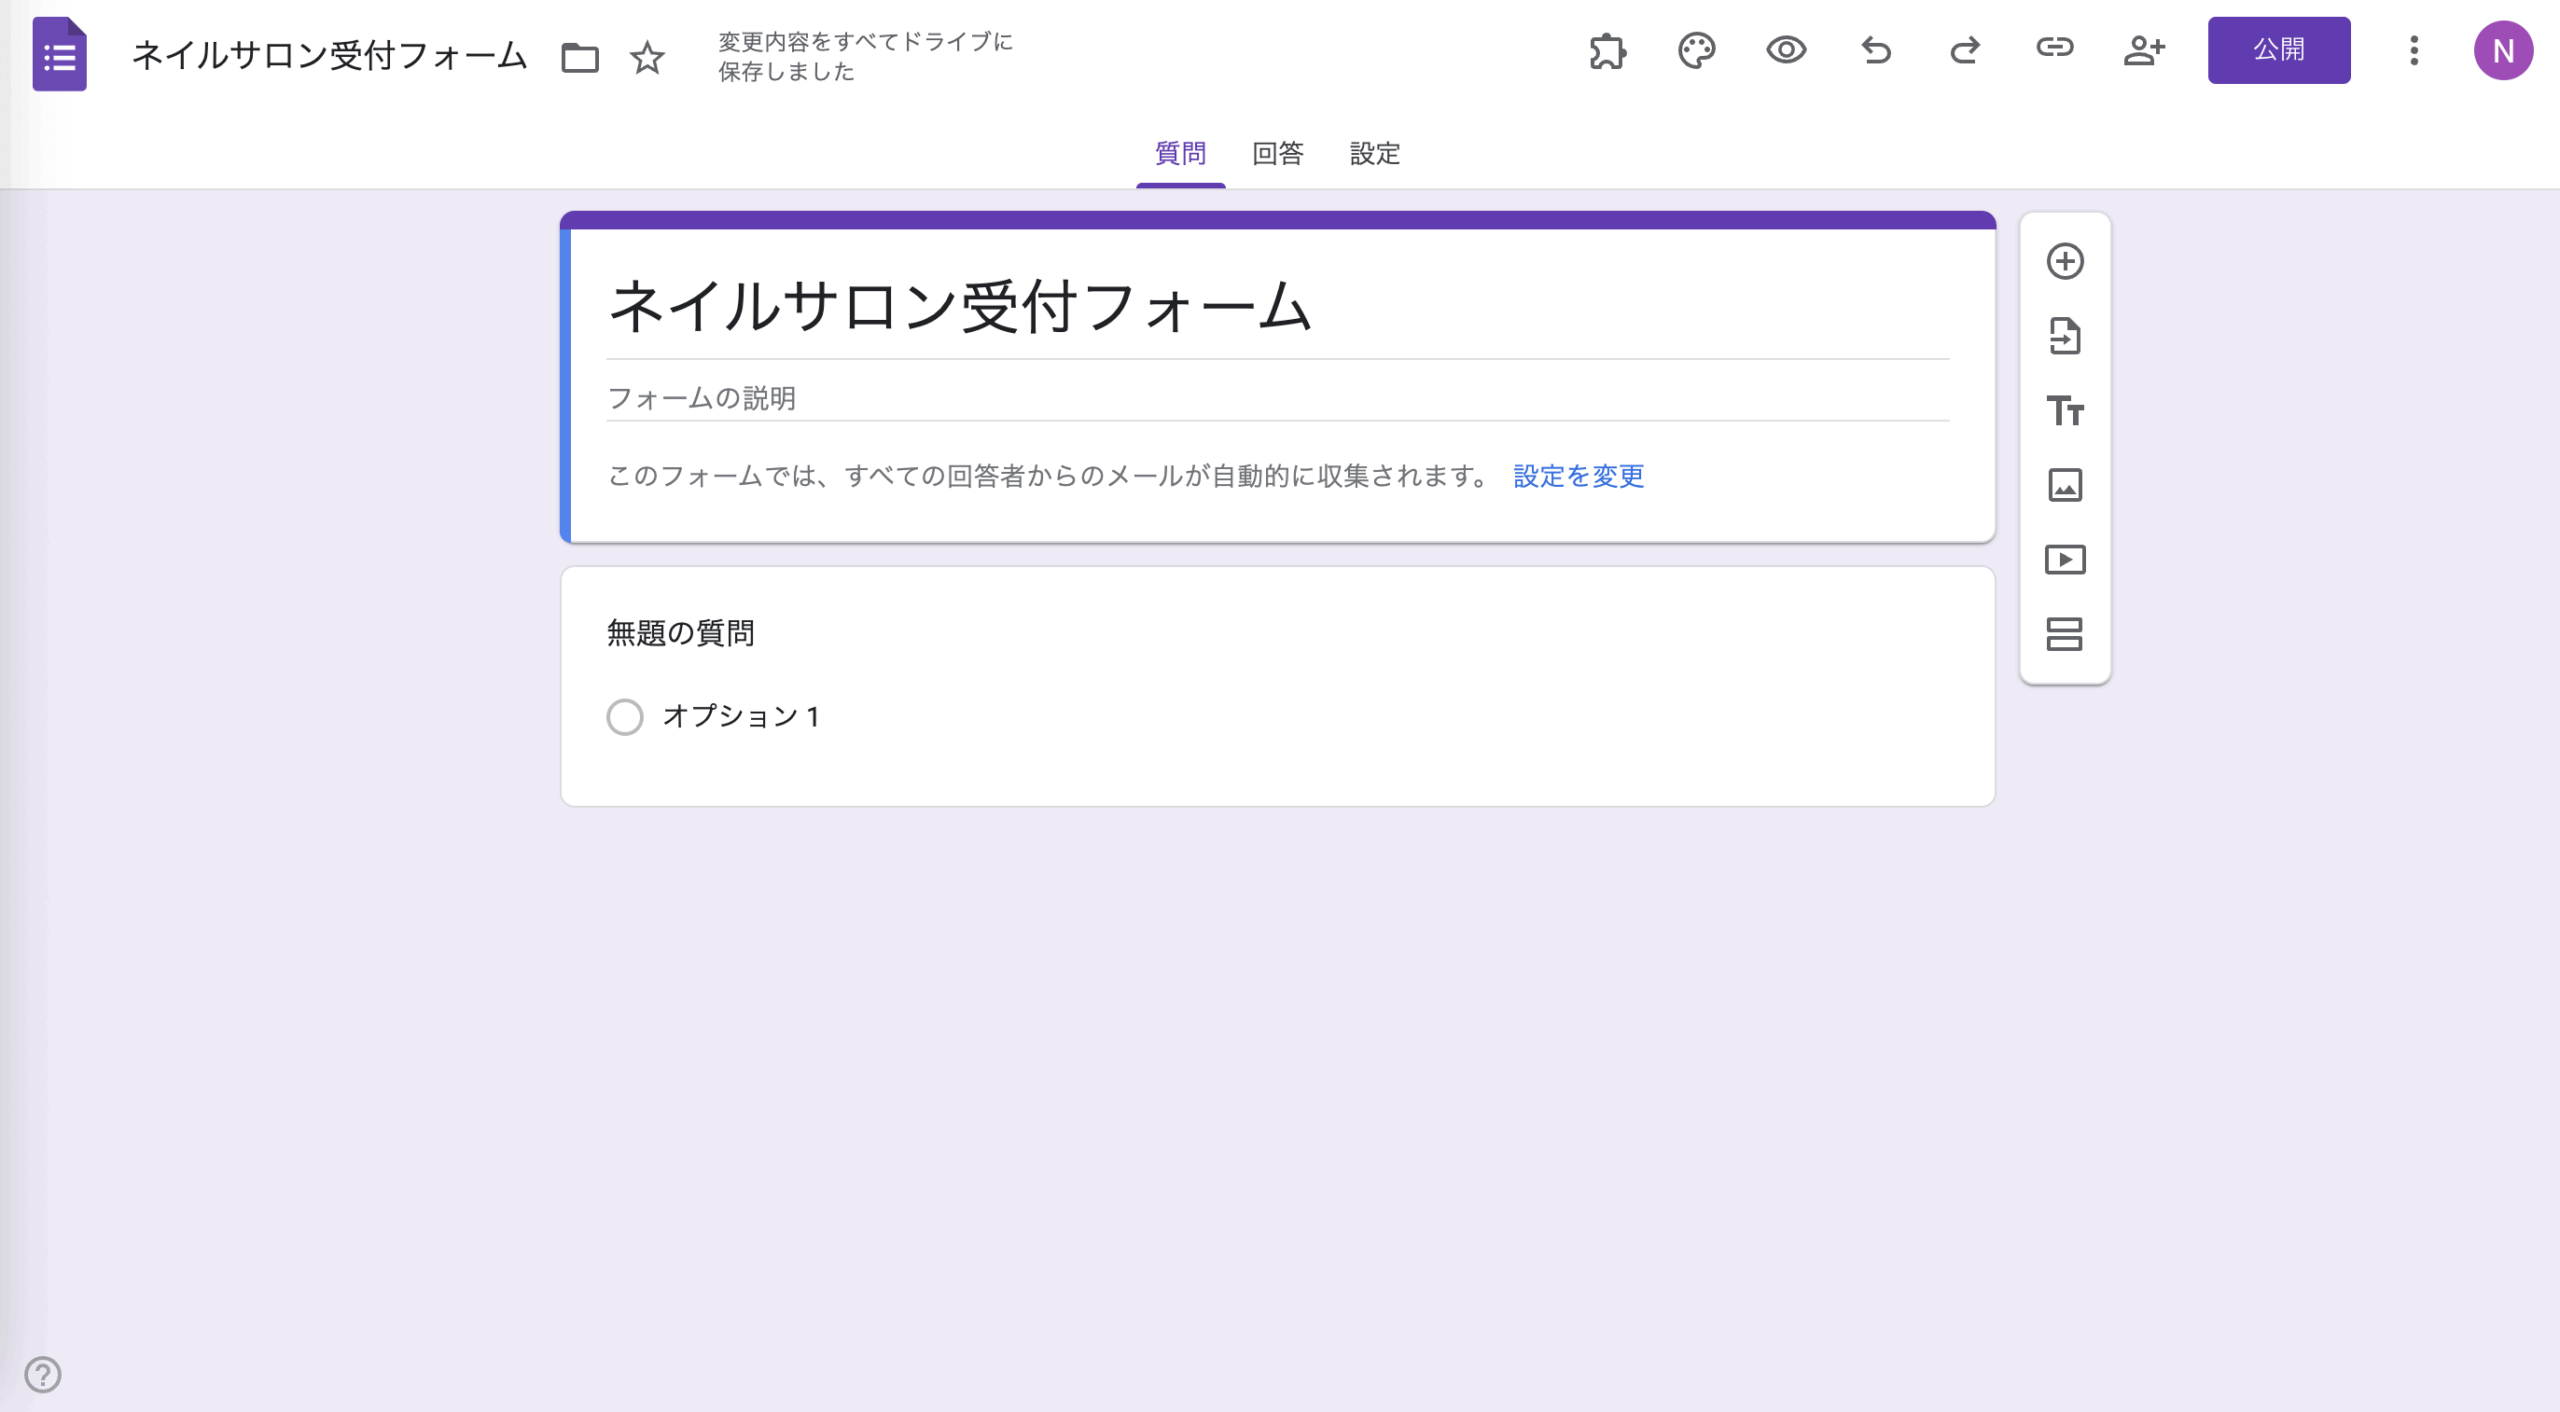Switch to the 設定 tab
2560x1412 pixels.
pyautogui.click(x=1375, y=154)
